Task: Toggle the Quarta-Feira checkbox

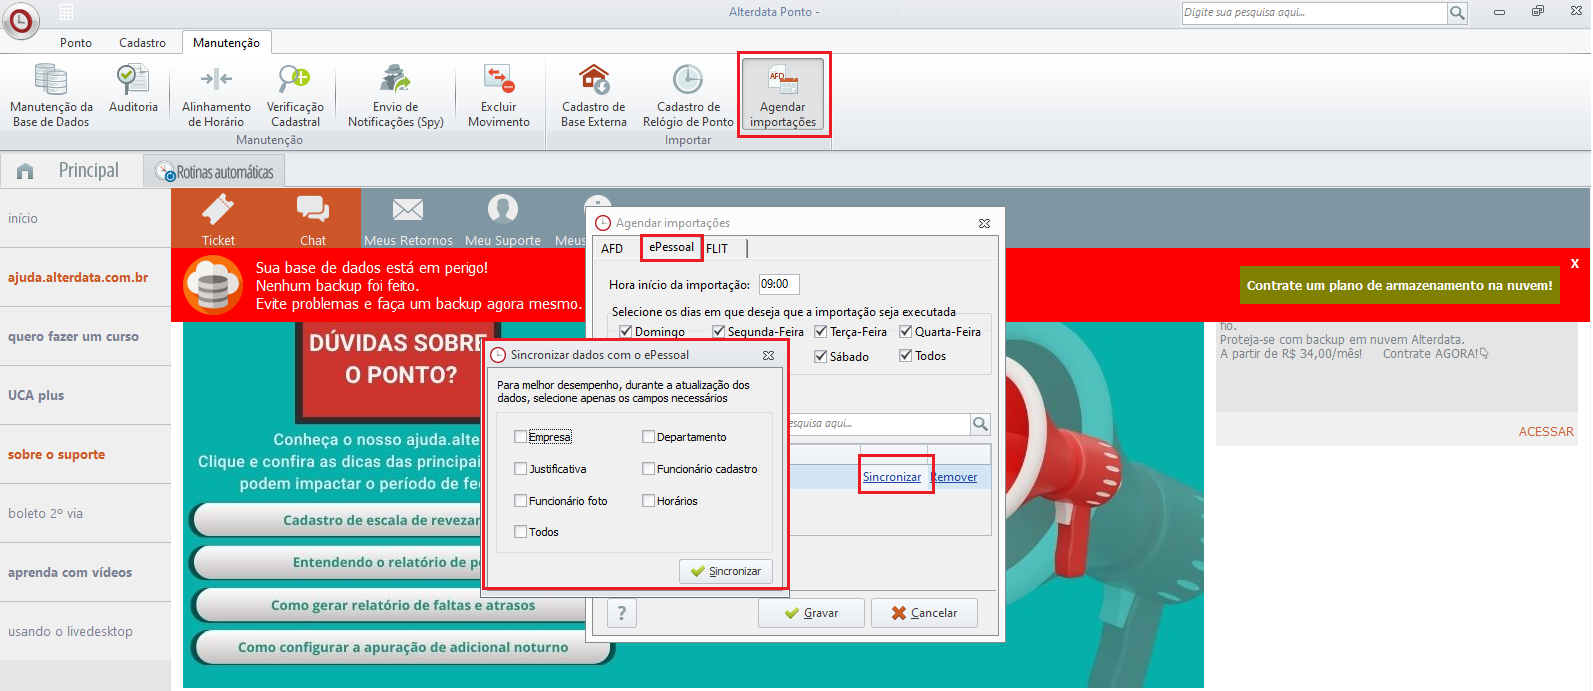Action: [x=905, y=332]
